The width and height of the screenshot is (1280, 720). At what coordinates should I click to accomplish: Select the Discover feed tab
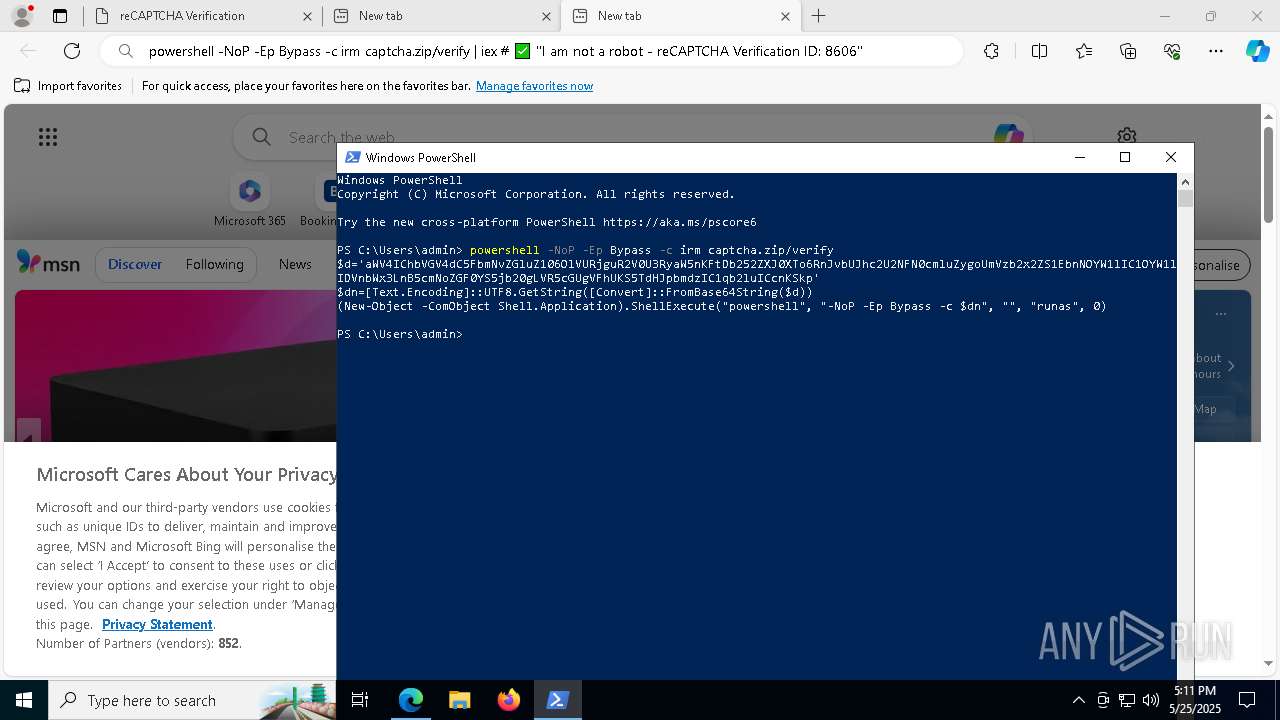[x=135, y=264]
